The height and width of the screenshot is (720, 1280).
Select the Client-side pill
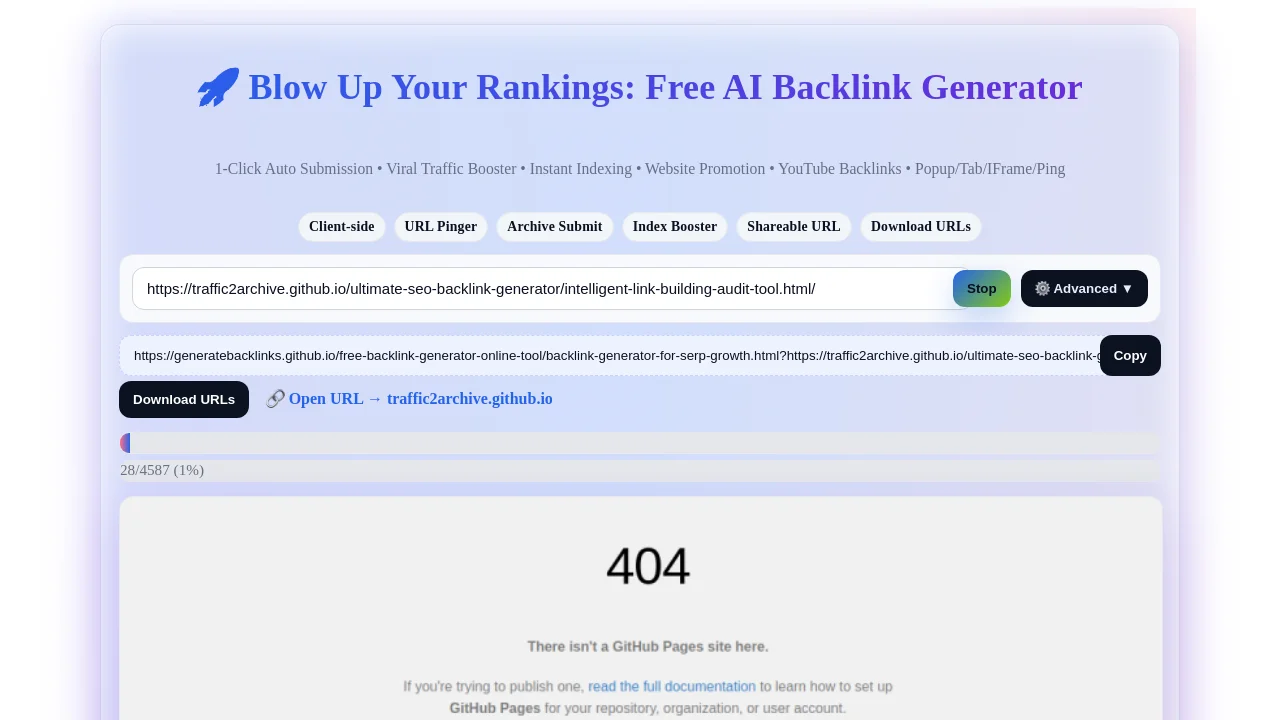[341, 227]
